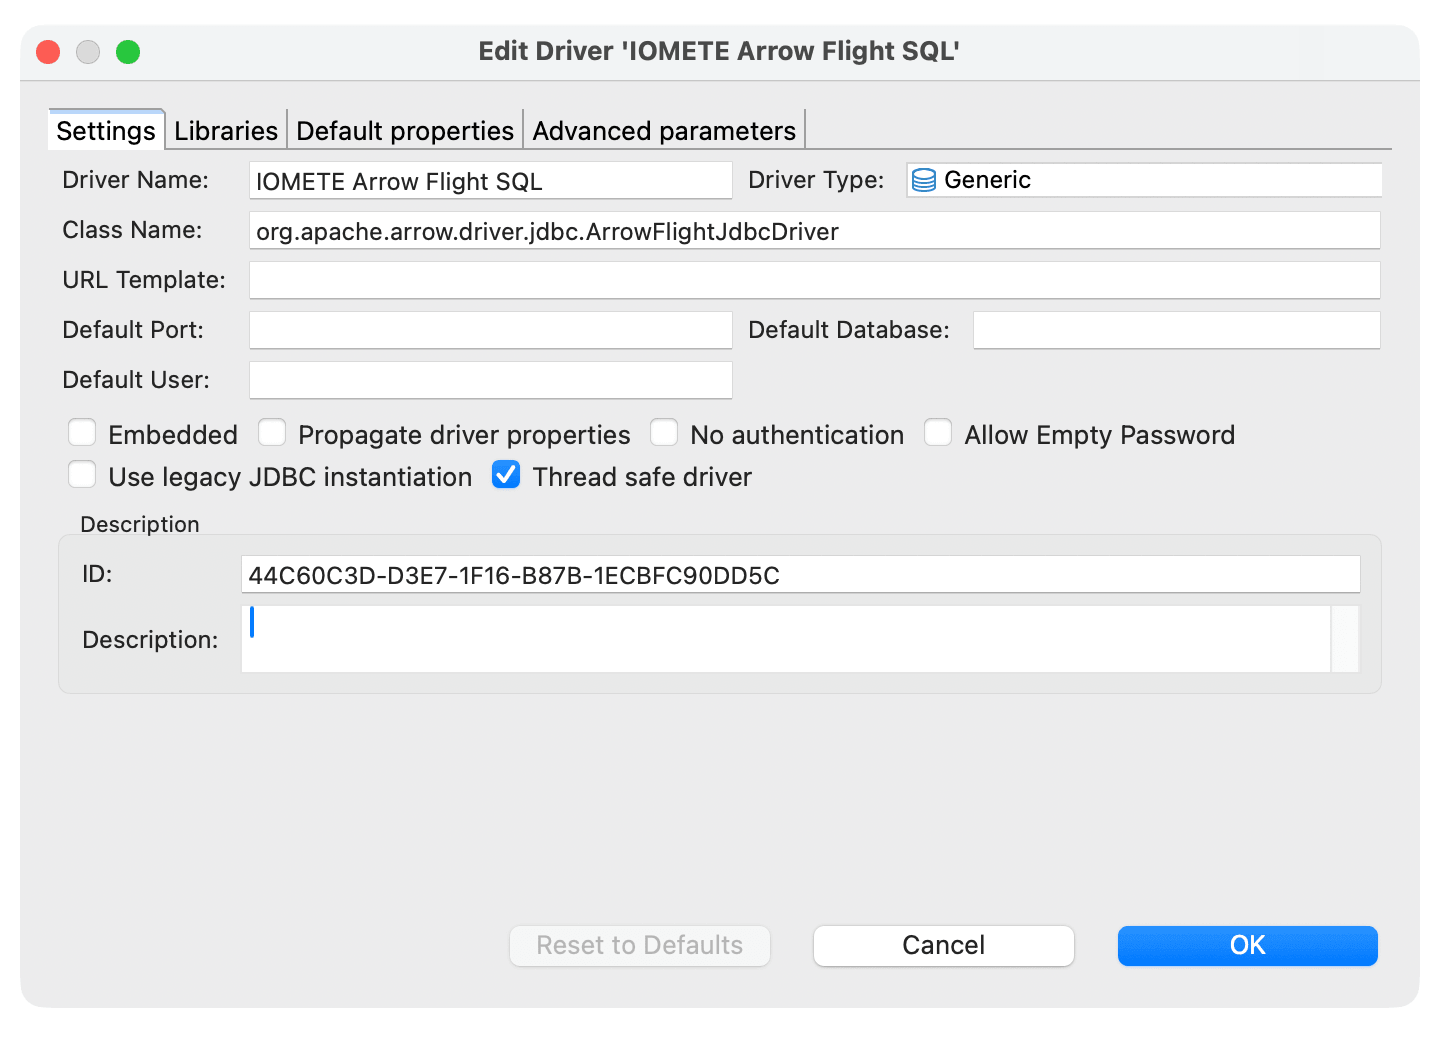
Task: Click the 'Class Name:' label
Action: coord(132,230)
